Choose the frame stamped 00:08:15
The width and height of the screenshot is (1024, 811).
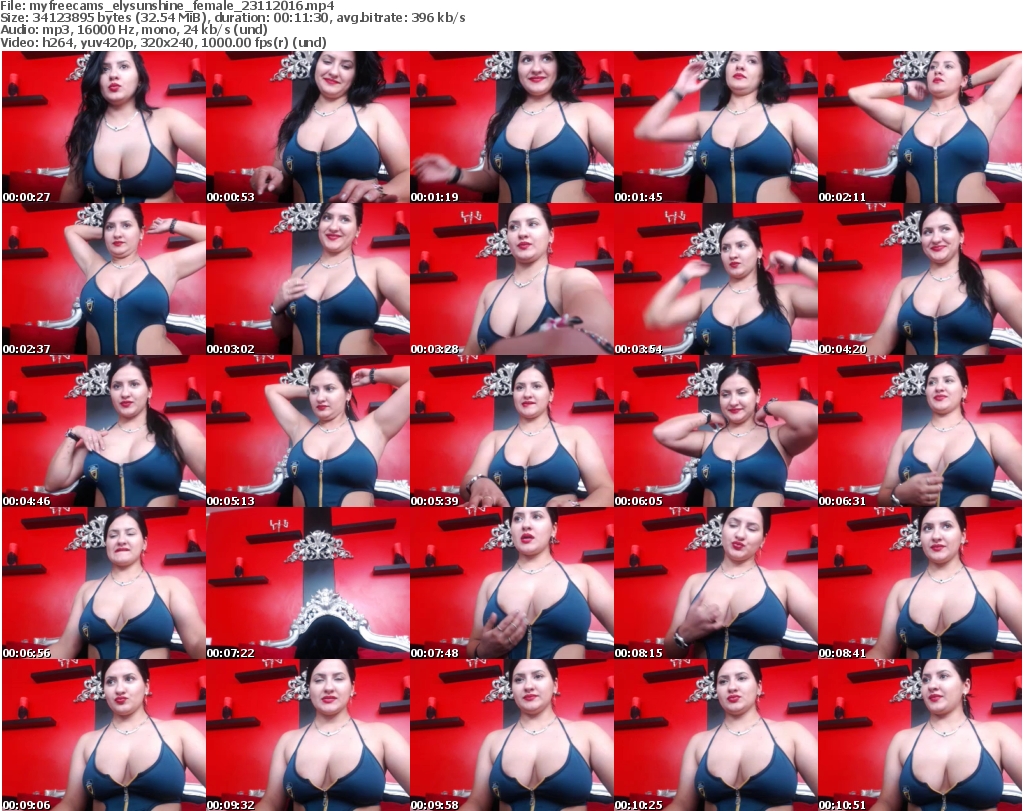(716, 583)
